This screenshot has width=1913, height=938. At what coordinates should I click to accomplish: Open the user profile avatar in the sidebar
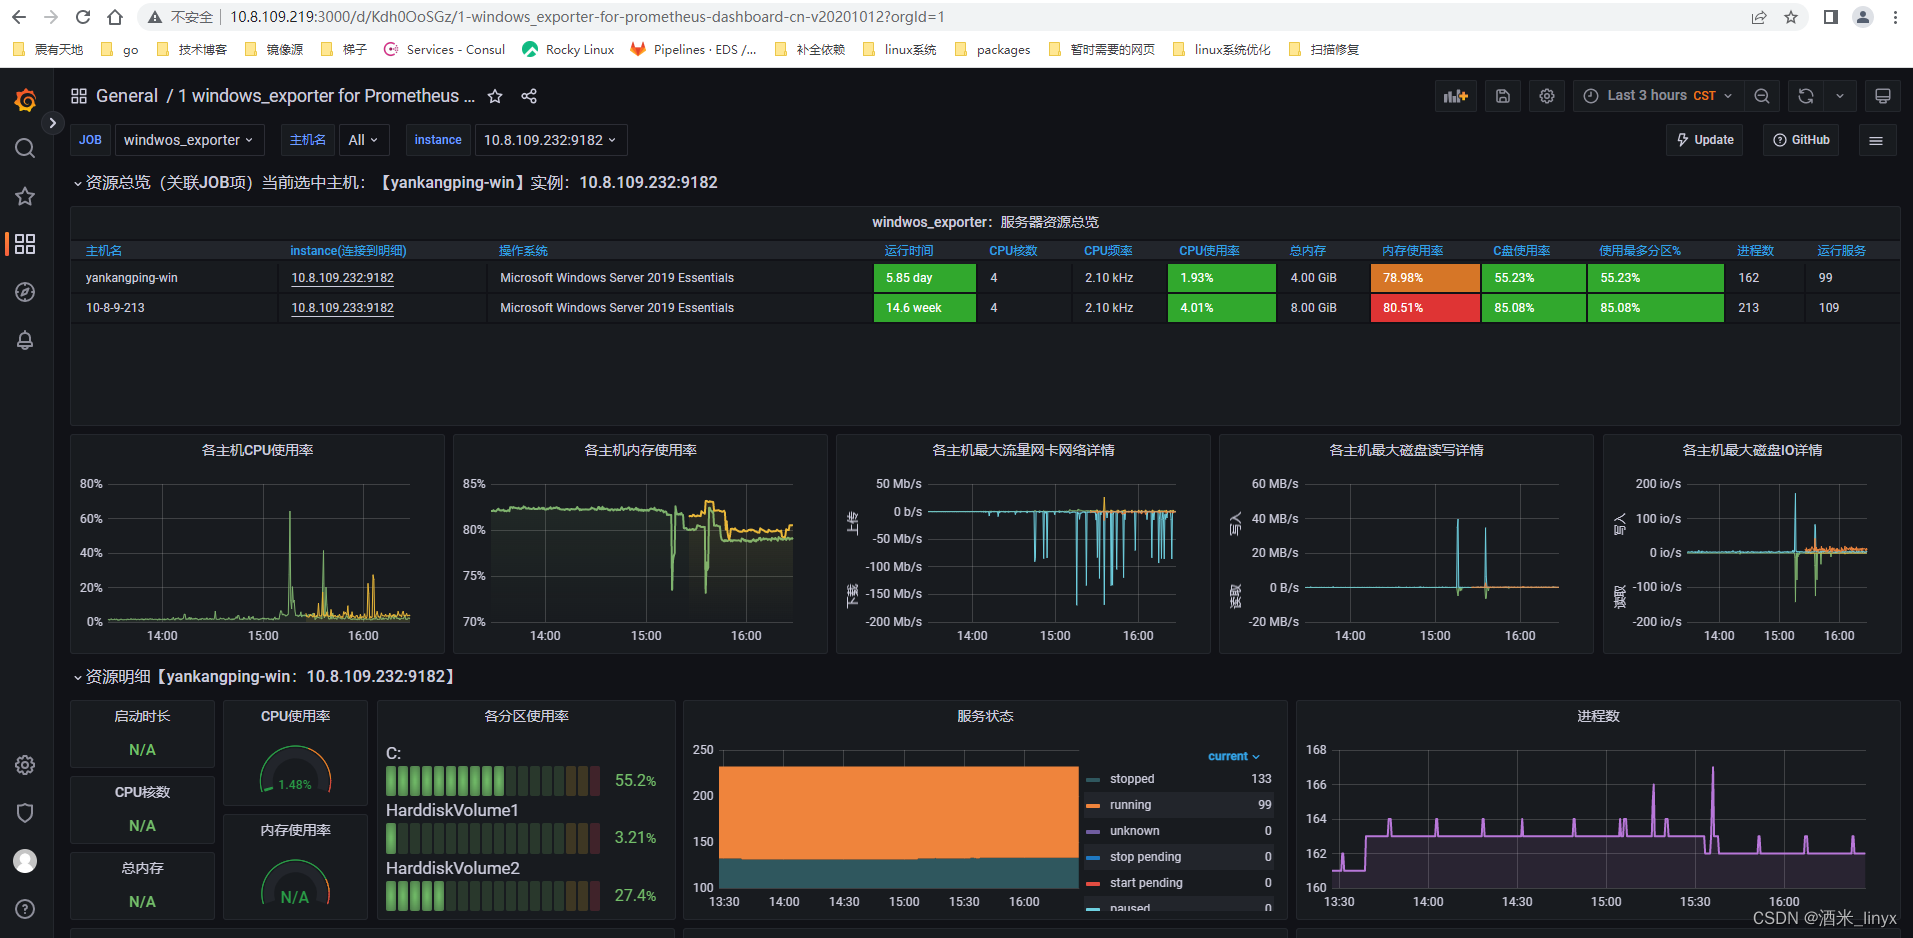point(25,861)
